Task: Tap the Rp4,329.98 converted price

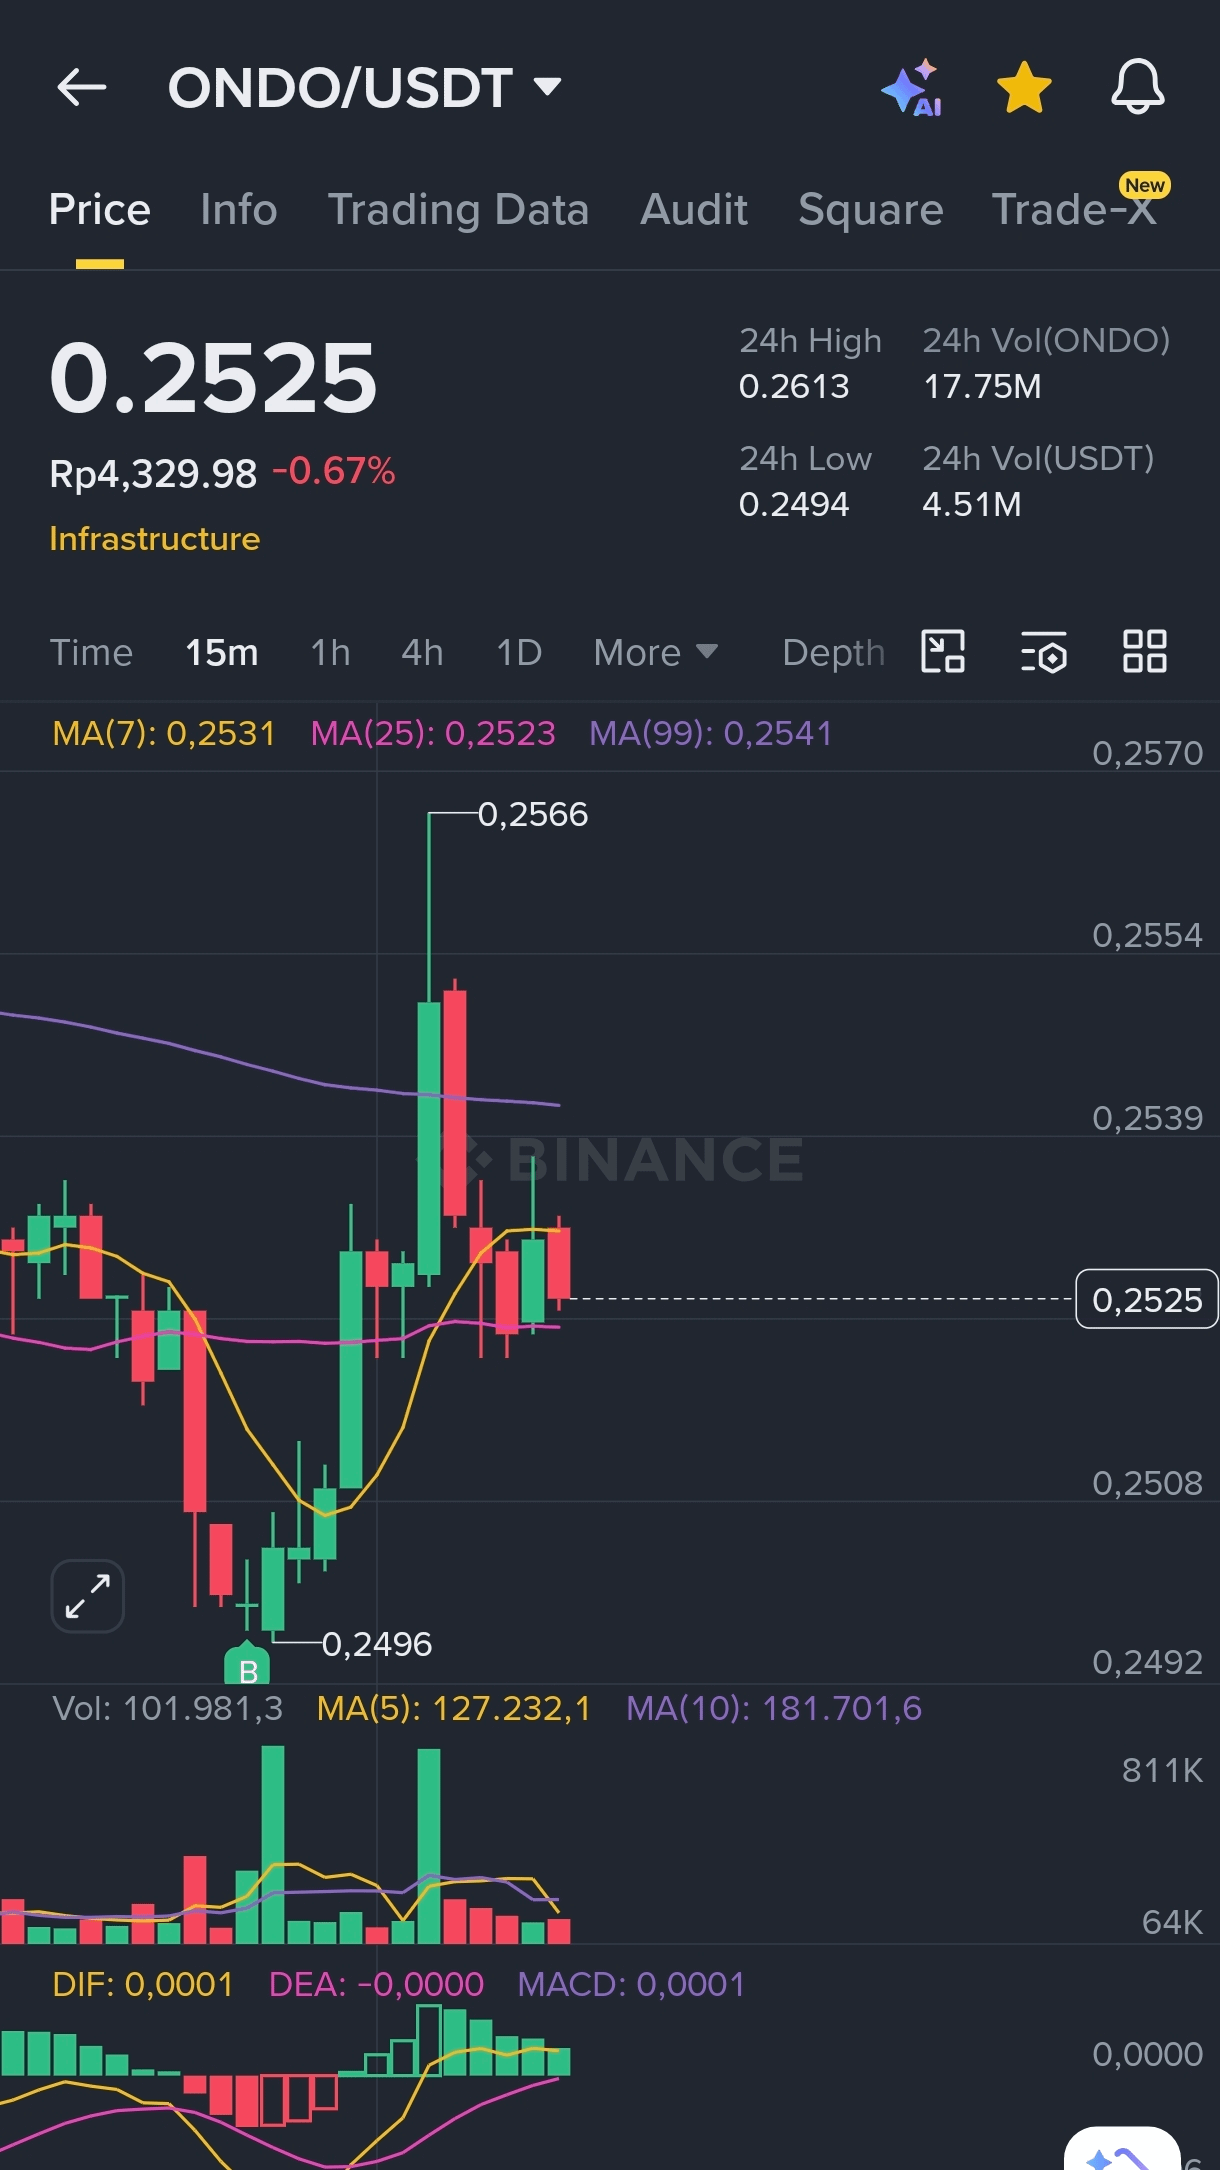Action: [154, 473]
